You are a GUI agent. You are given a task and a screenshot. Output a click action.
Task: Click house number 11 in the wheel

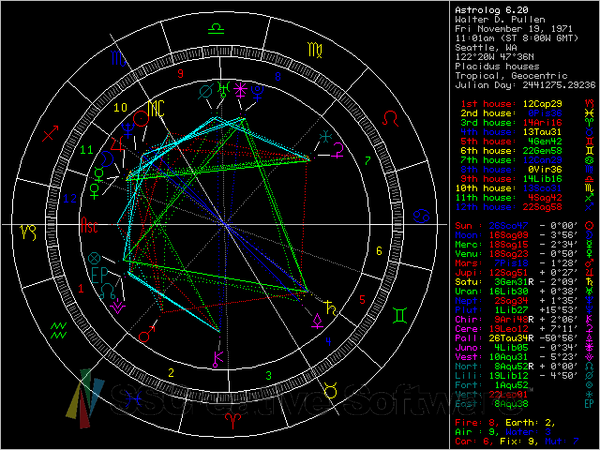86,150
